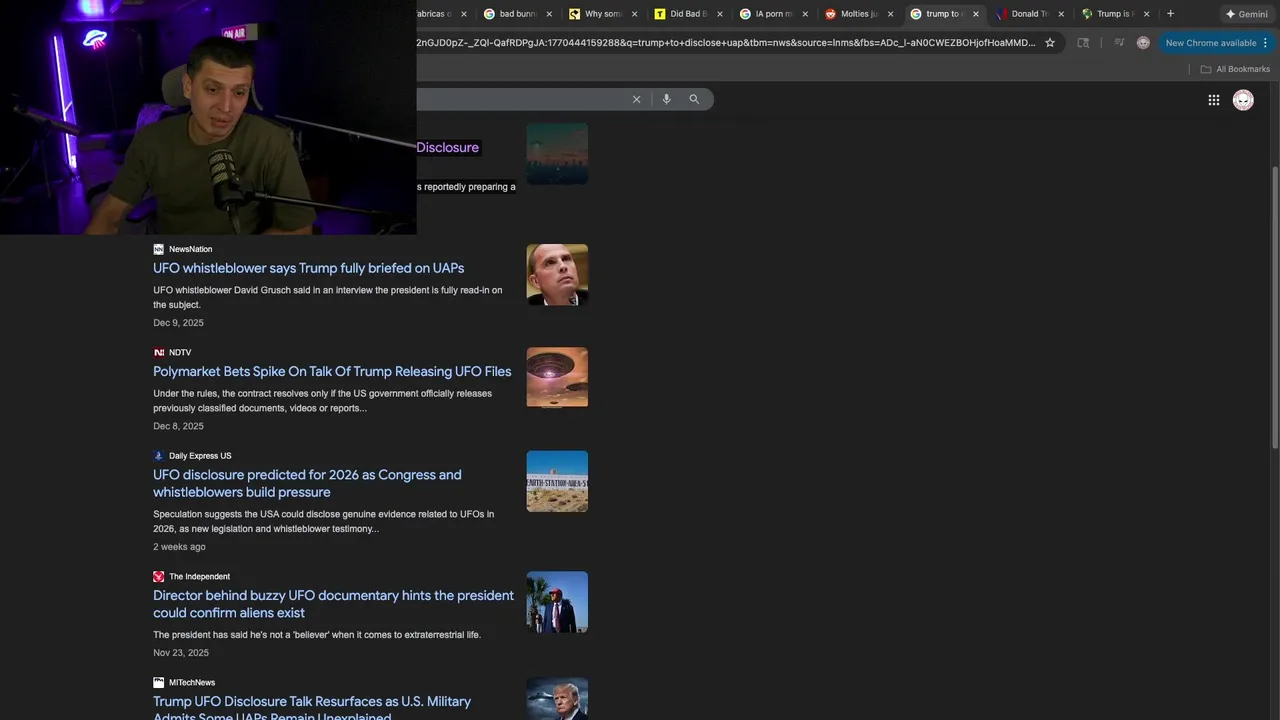Screen dimensions: 1280x720
Task: Close the 'IA porn' tab
Action: 804,14
